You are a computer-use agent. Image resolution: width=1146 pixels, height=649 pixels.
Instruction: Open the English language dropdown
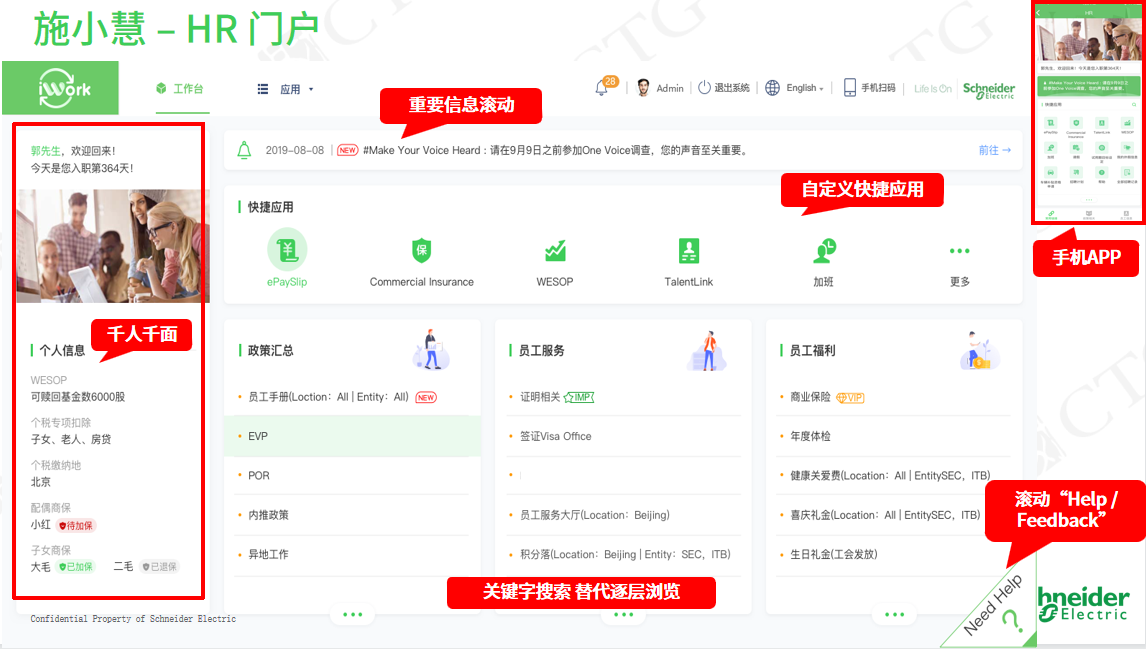point(805,88)
